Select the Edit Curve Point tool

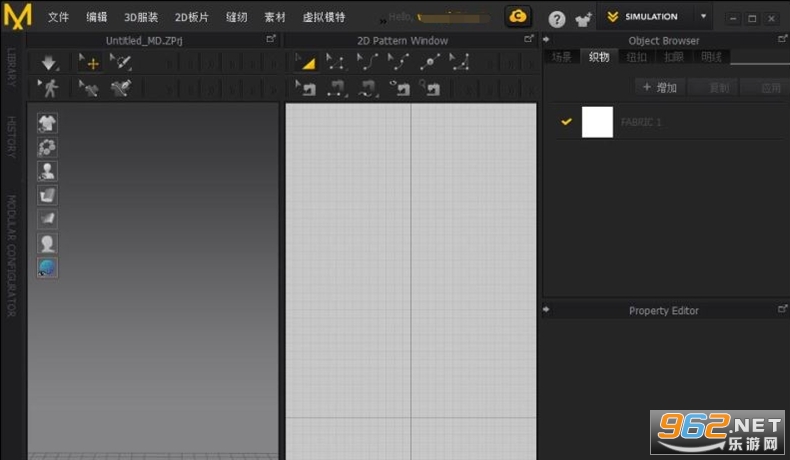click(399, 62)
